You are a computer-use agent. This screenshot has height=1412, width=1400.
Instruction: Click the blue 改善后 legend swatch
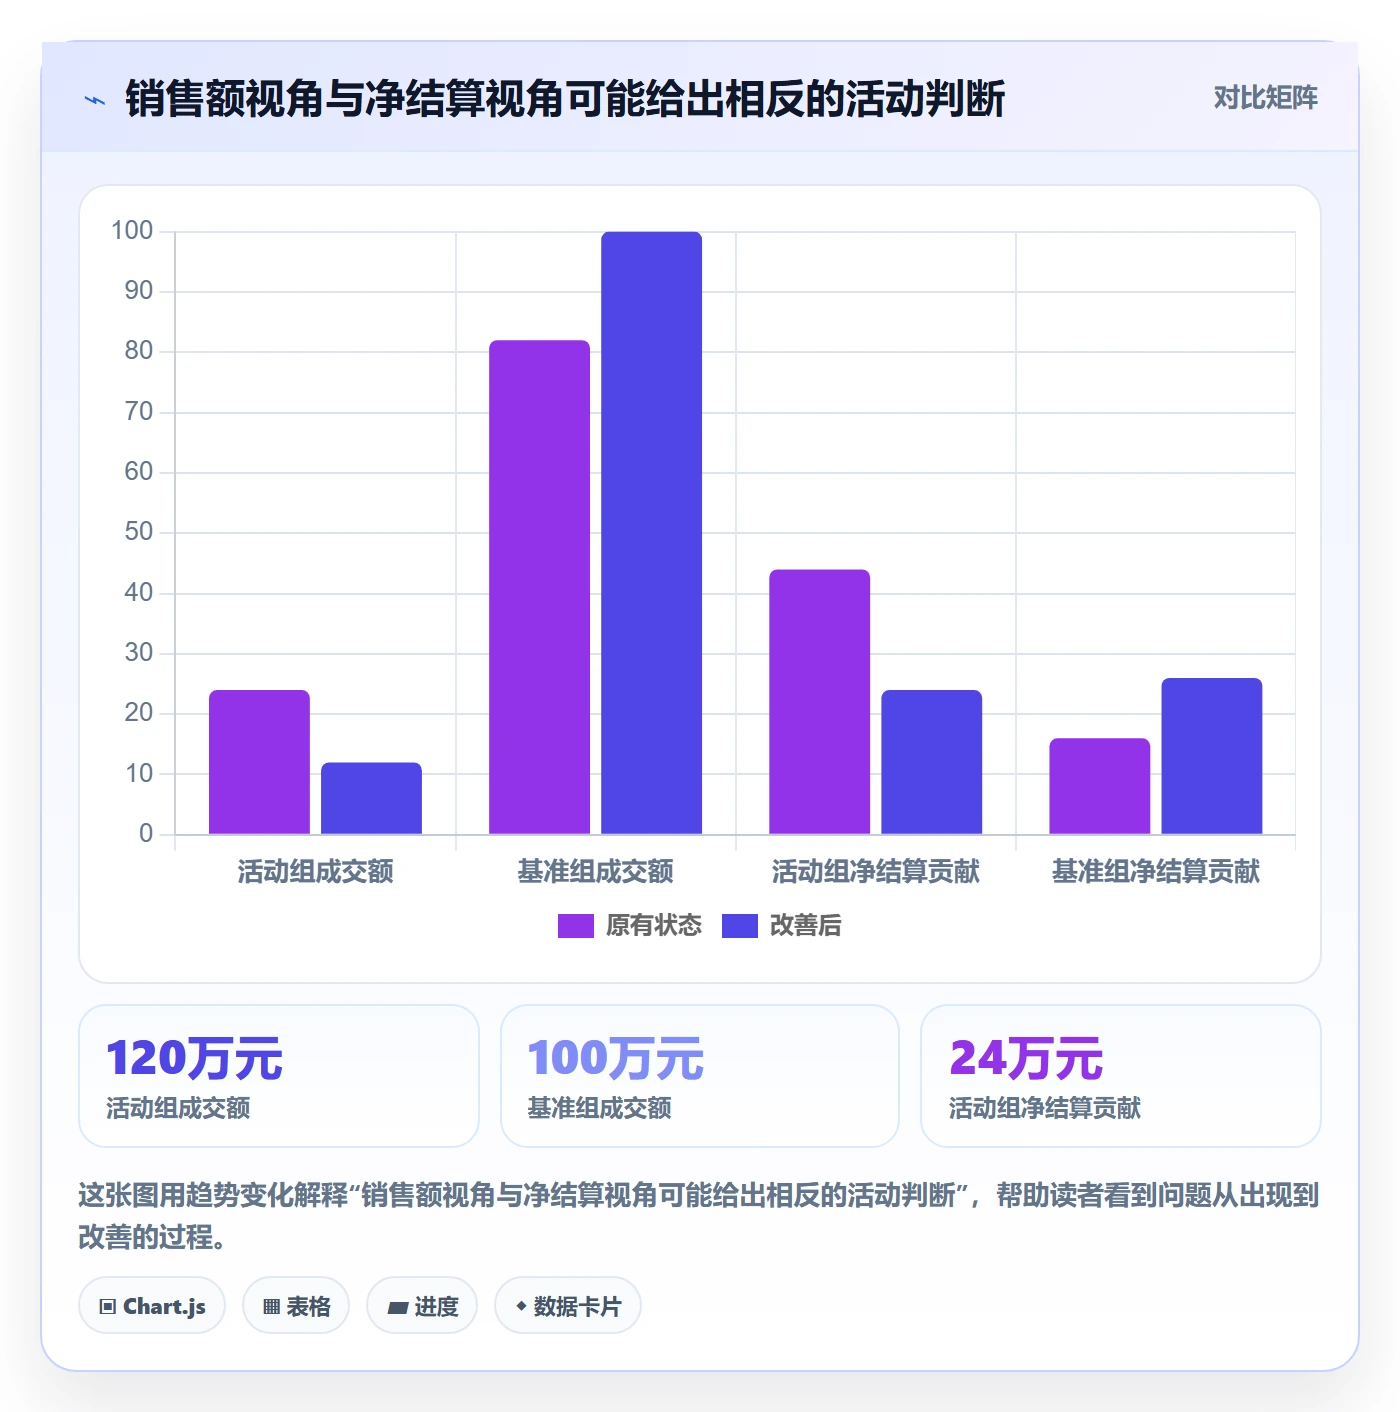(740, 926)
